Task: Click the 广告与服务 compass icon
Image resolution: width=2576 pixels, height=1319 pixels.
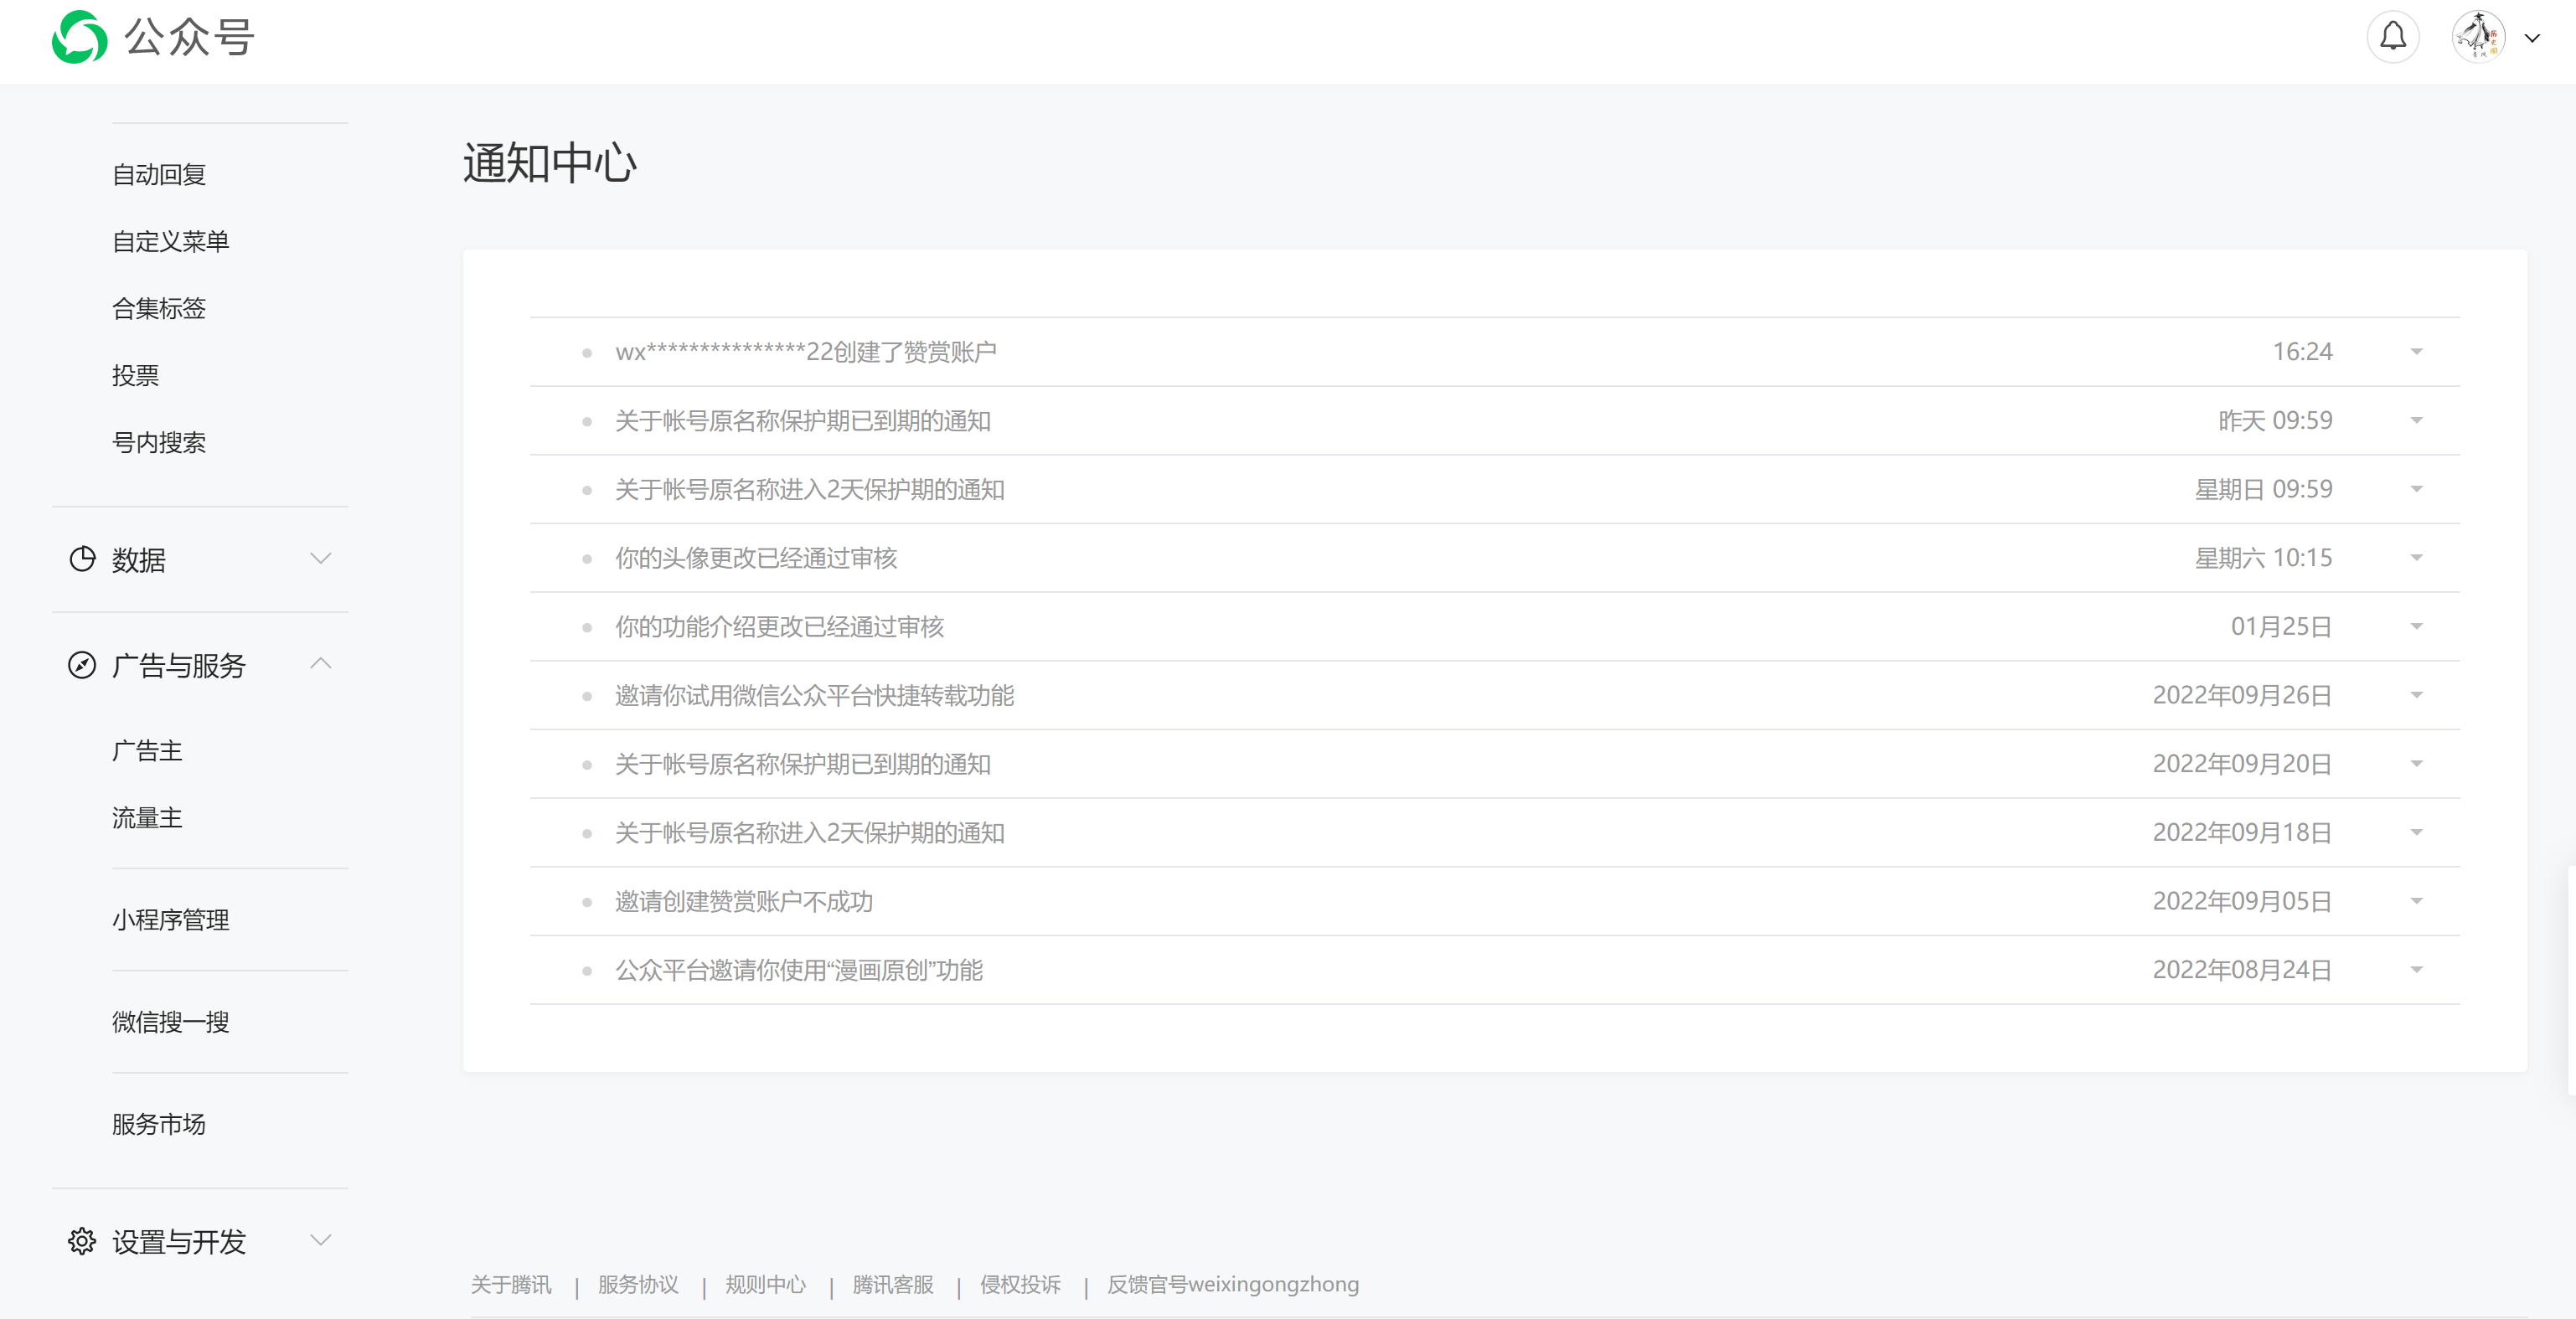Action: 82,665
